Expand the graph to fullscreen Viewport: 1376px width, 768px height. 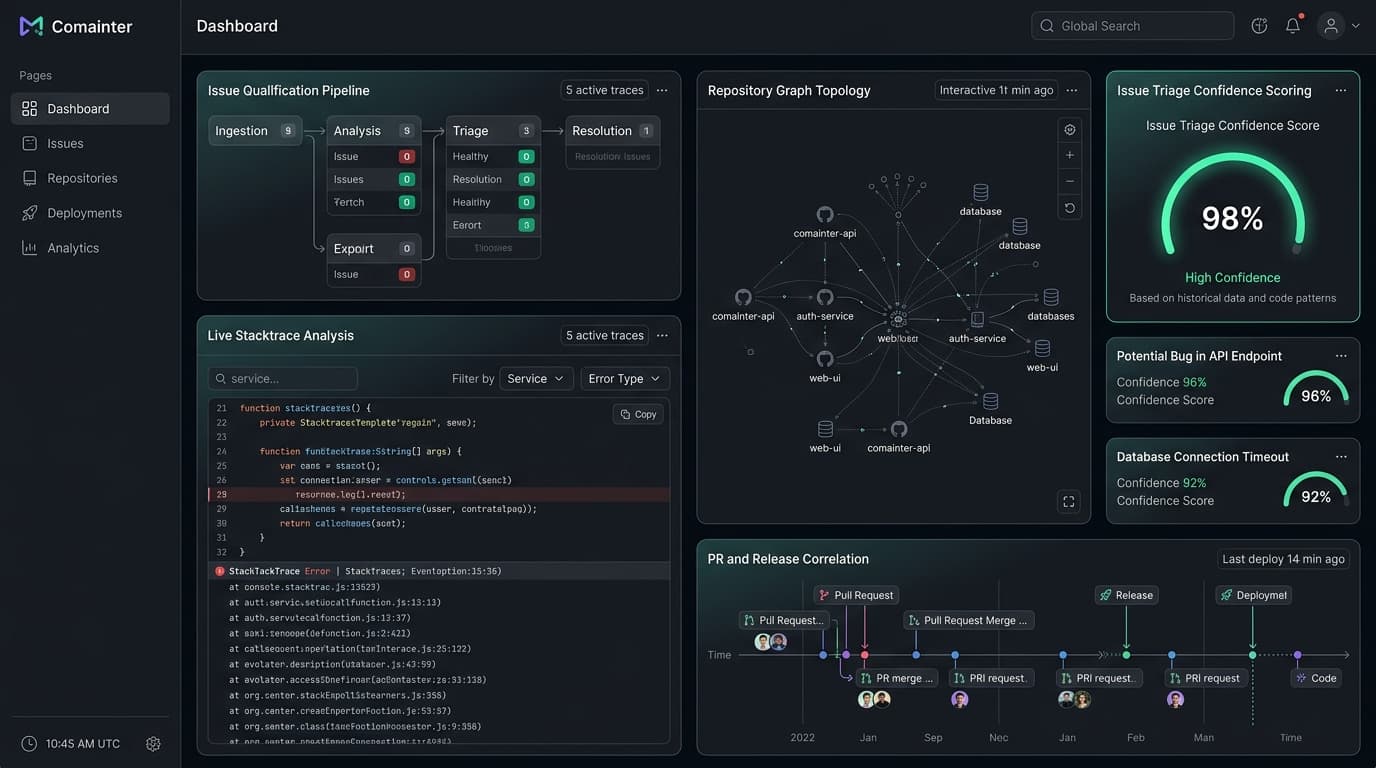[x=1069, y=502]
